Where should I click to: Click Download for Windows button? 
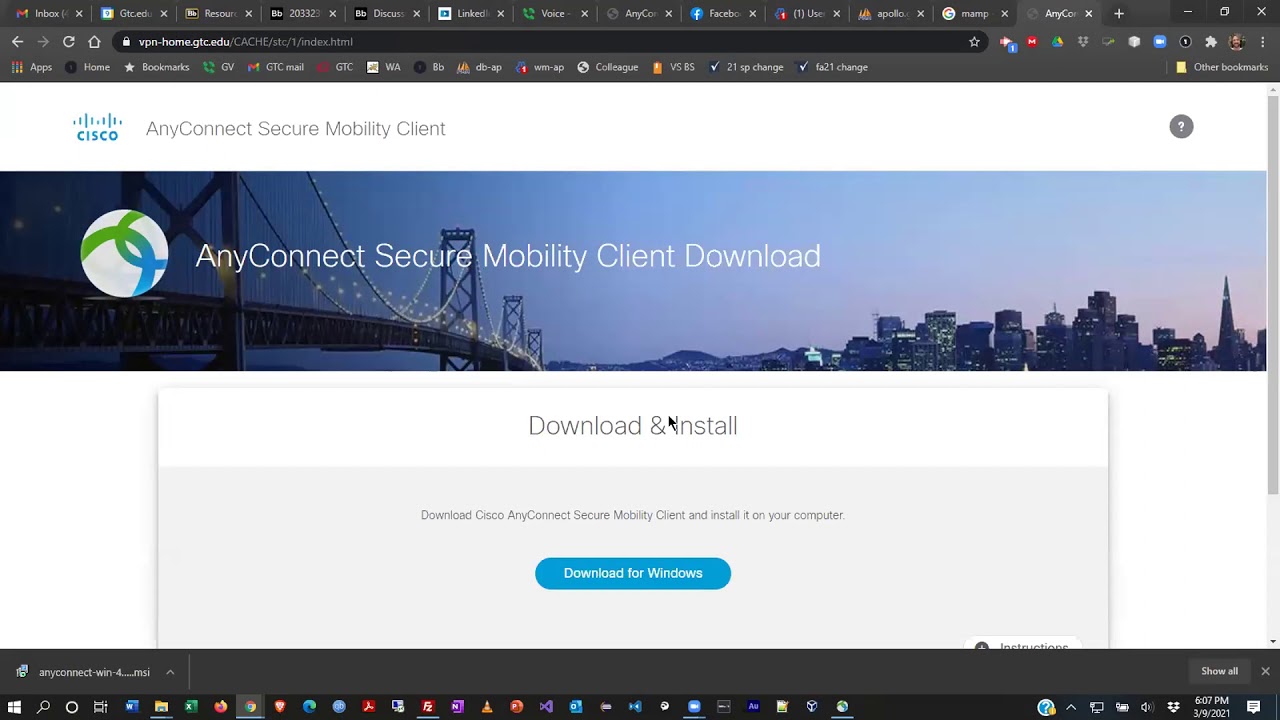click(633, 573)
